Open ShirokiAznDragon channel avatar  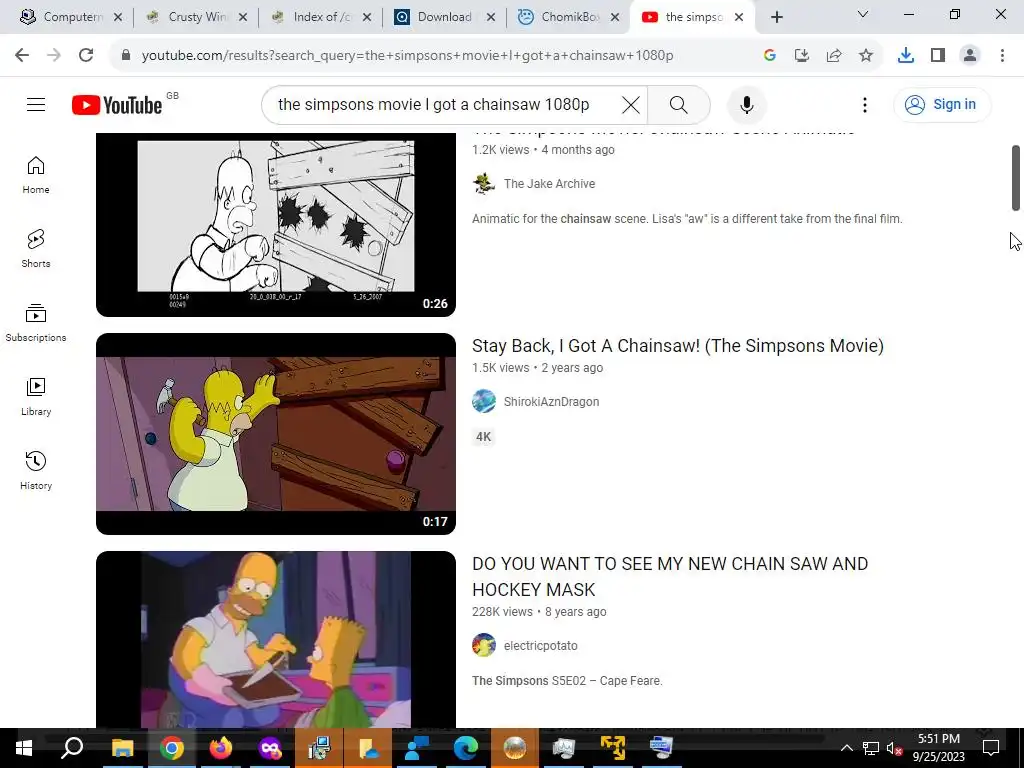[x=484, y=401]
